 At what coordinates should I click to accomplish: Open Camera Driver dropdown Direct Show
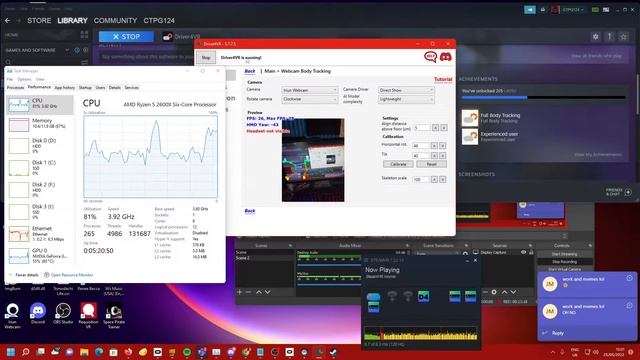coord(406,90)
